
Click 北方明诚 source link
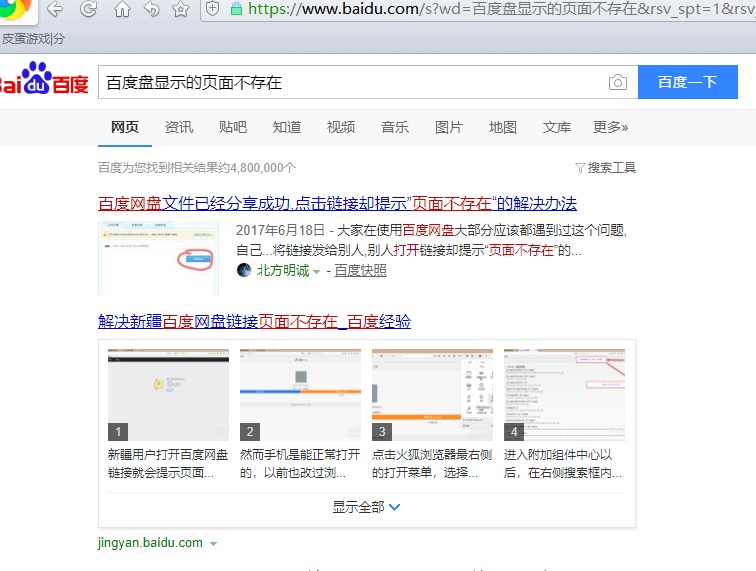tap(283, 271)
